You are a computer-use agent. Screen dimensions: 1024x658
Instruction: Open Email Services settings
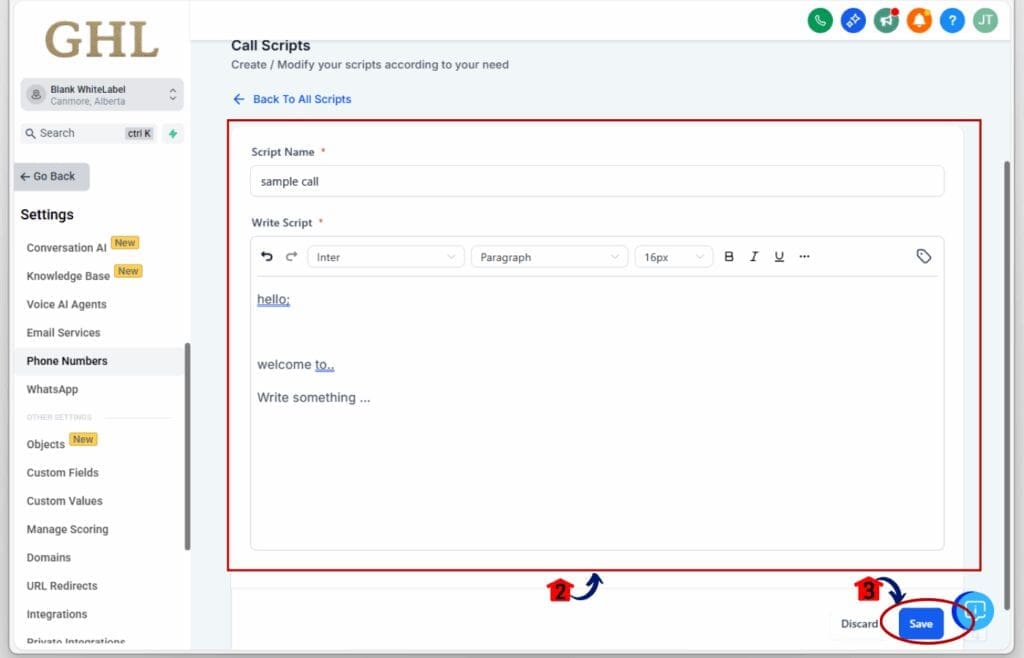(x=63, y=333)
